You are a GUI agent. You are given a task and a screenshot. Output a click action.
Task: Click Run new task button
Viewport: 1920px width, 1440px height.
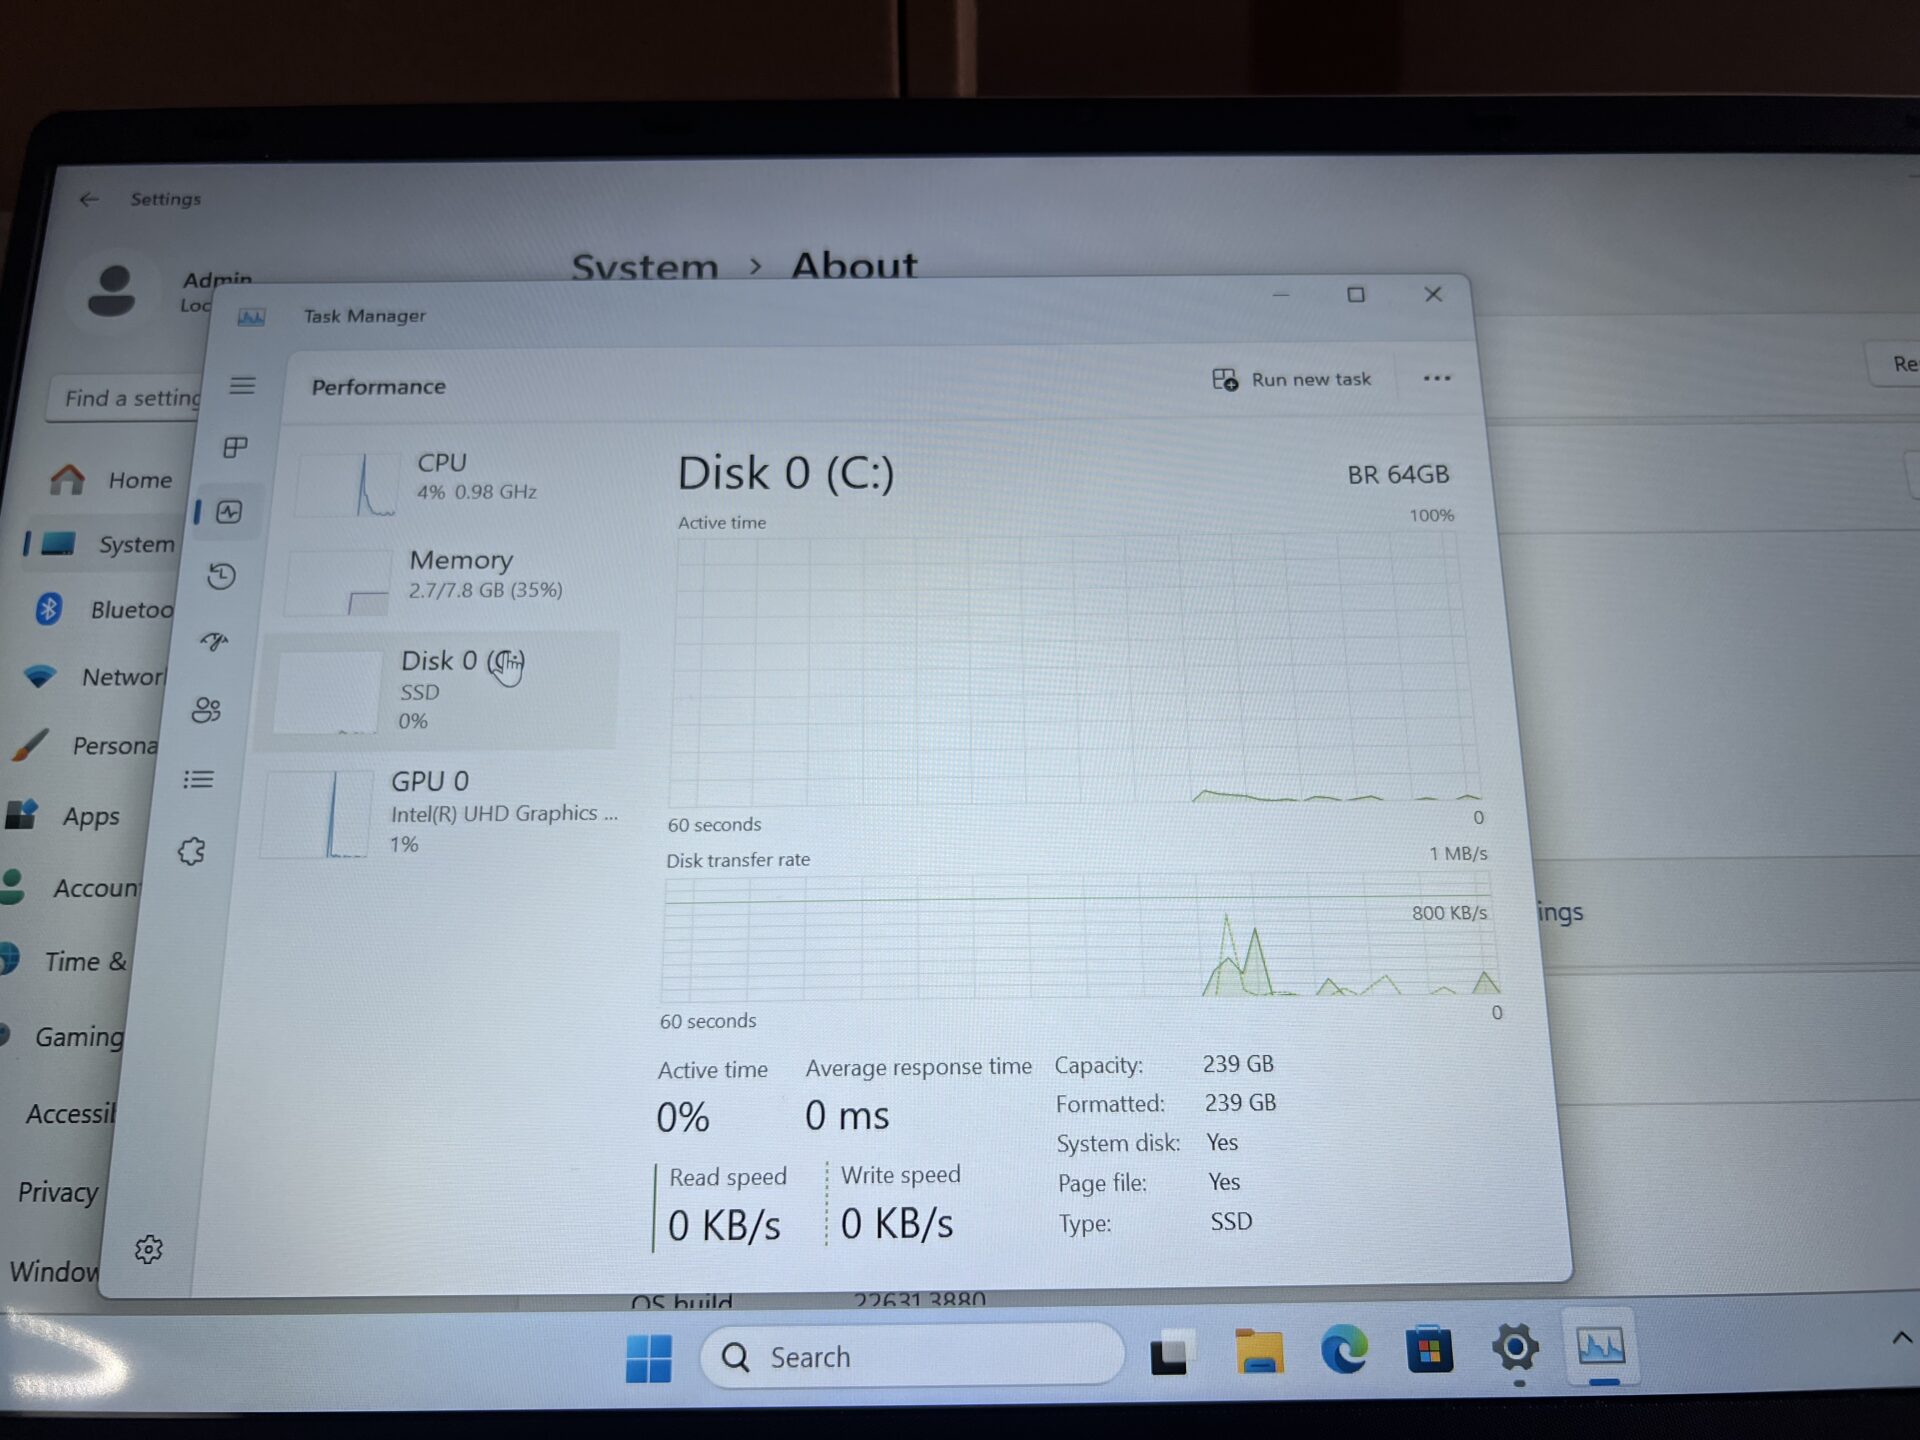(x=1291, y=380)
